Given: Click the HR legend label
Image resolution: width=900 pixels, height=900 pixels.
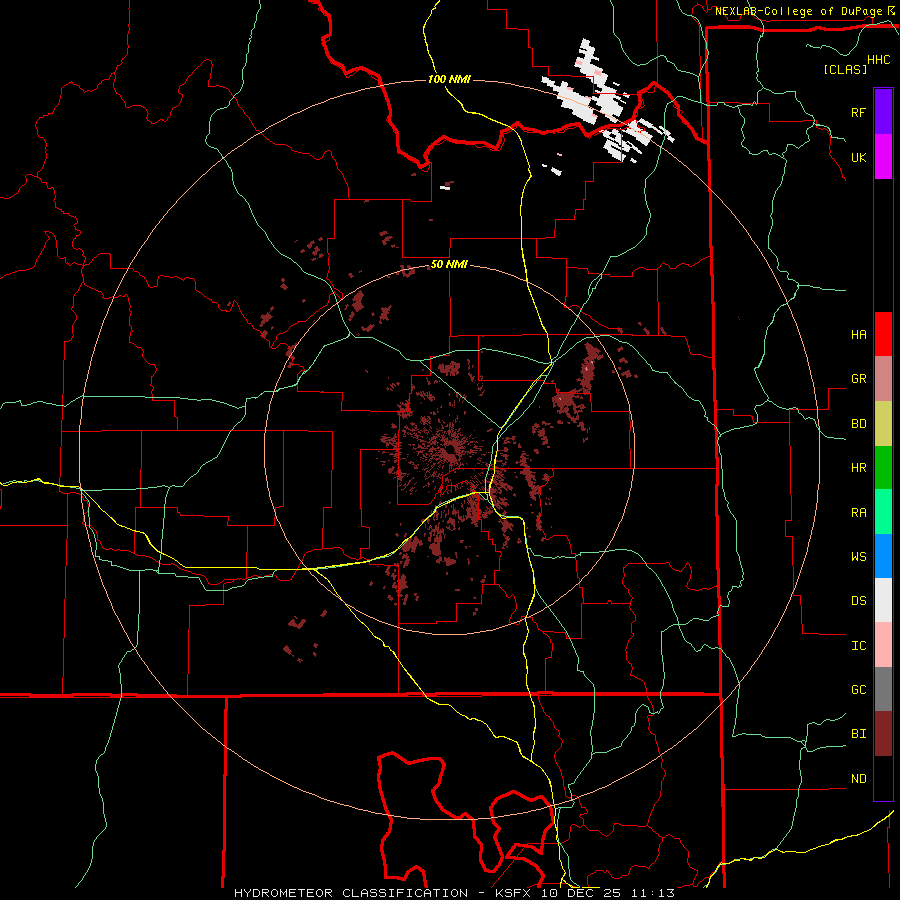Looking at the screenshot, I should (x=858, y=468).
